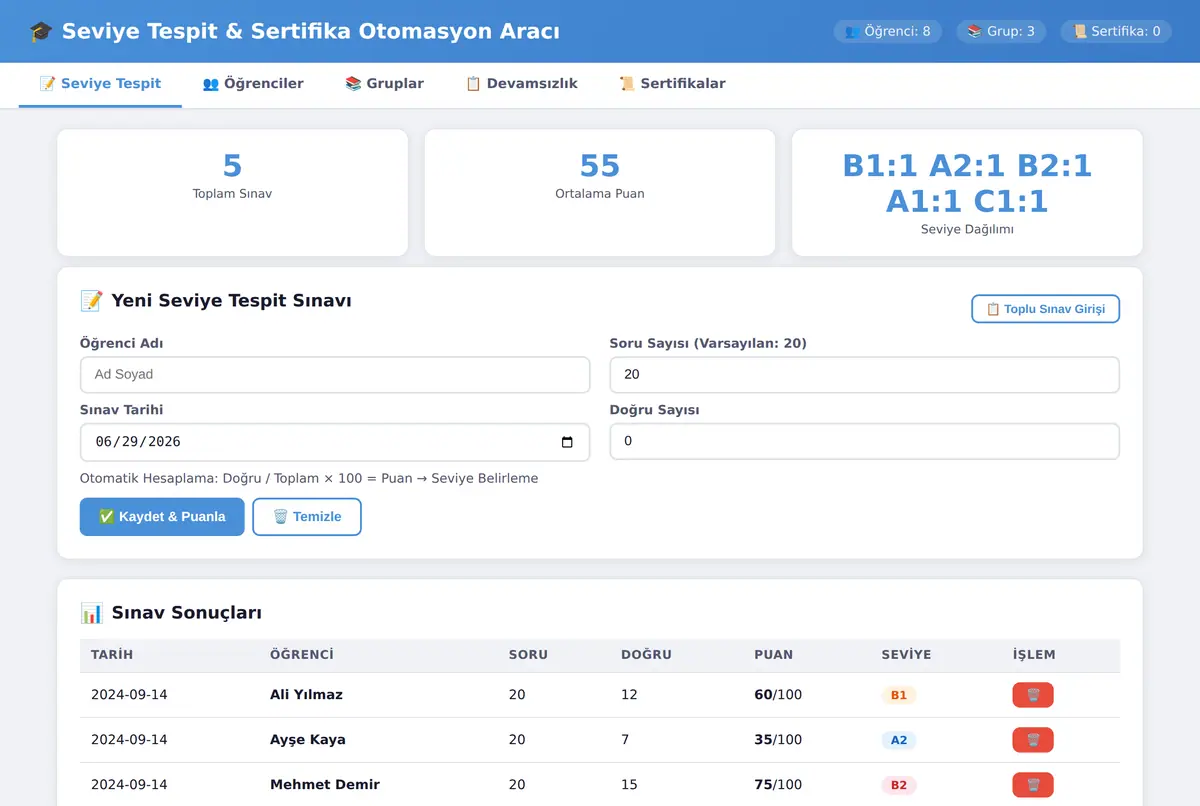Image resolution: width=1200 pixels, height=806 pixels.
Task: Select the Seviye Dağılımı stat card
Action: click(967, 192)
